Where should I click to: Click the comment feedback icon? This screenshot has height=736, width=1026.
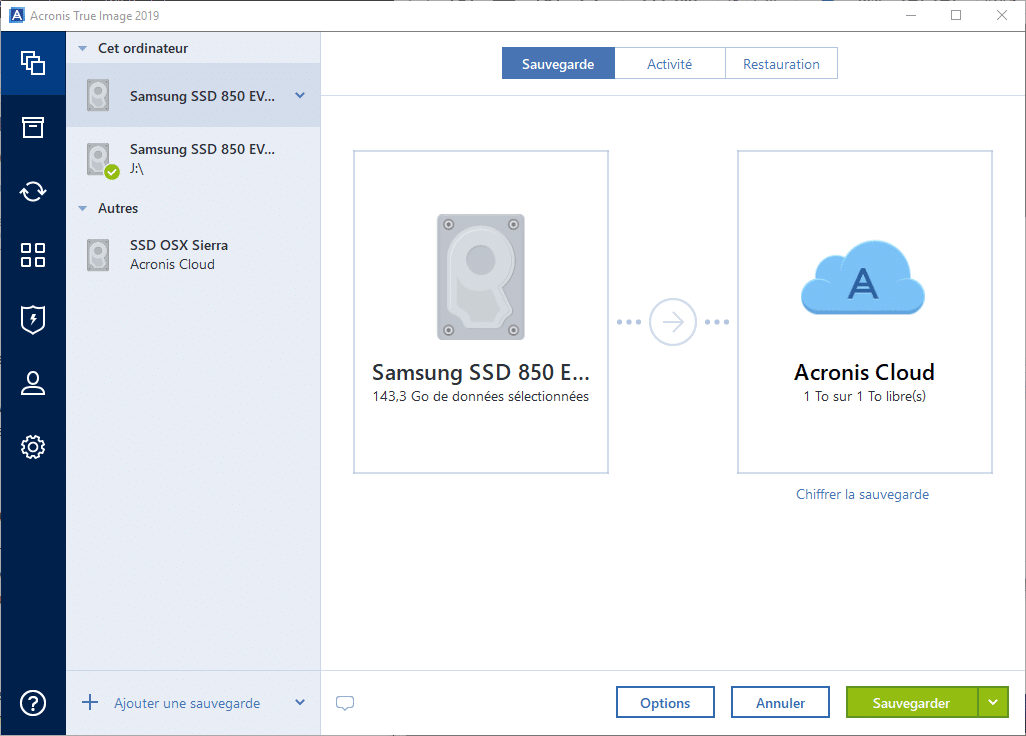tap(345, 703)
